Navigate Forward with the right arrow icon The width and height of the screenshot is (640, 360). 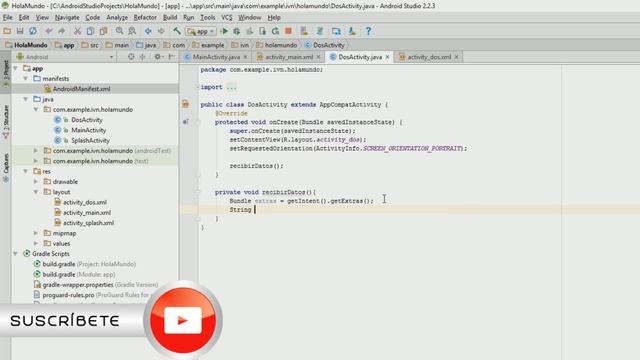tap(161, 31)
